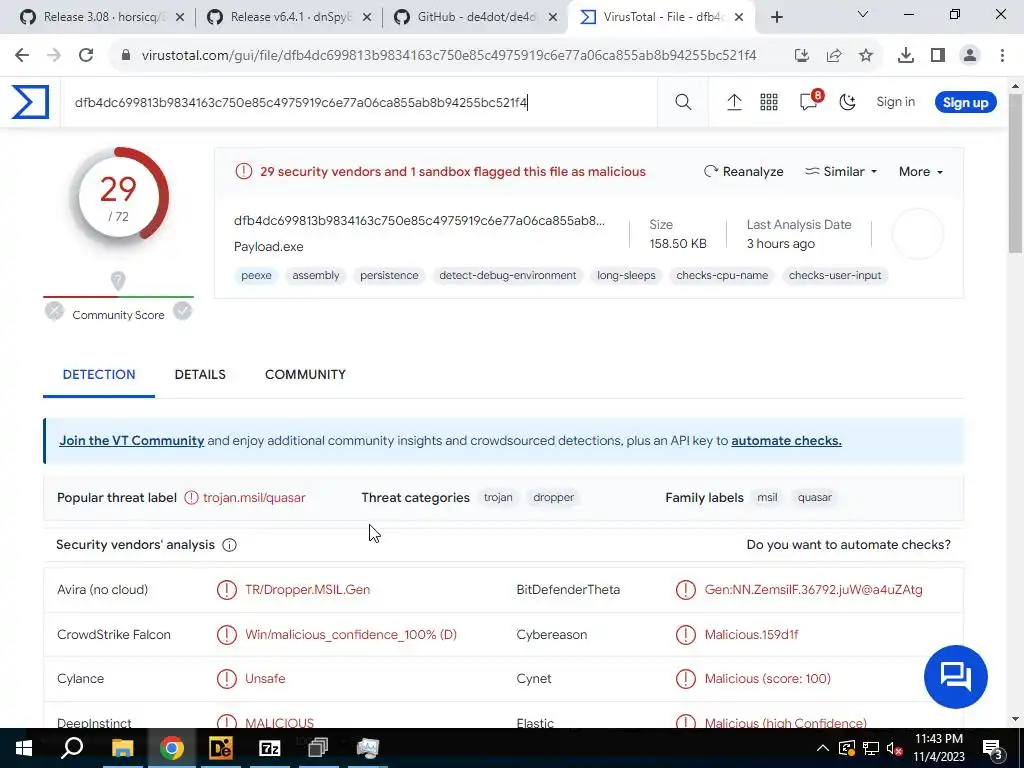Show hidden tray icons chevron

tap(822, 748)
